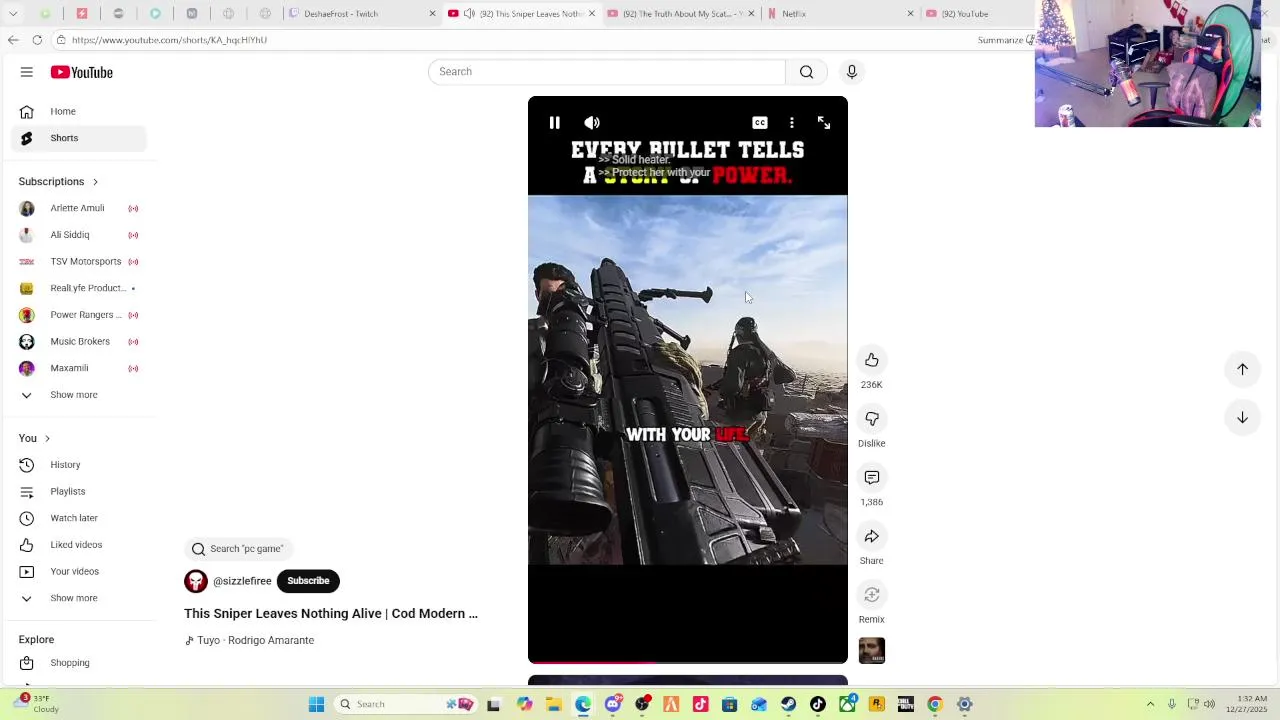The height and width of the screenshot is (720, 1280).
Task: Focus the YouTube search input field
Action: (607, 72)
